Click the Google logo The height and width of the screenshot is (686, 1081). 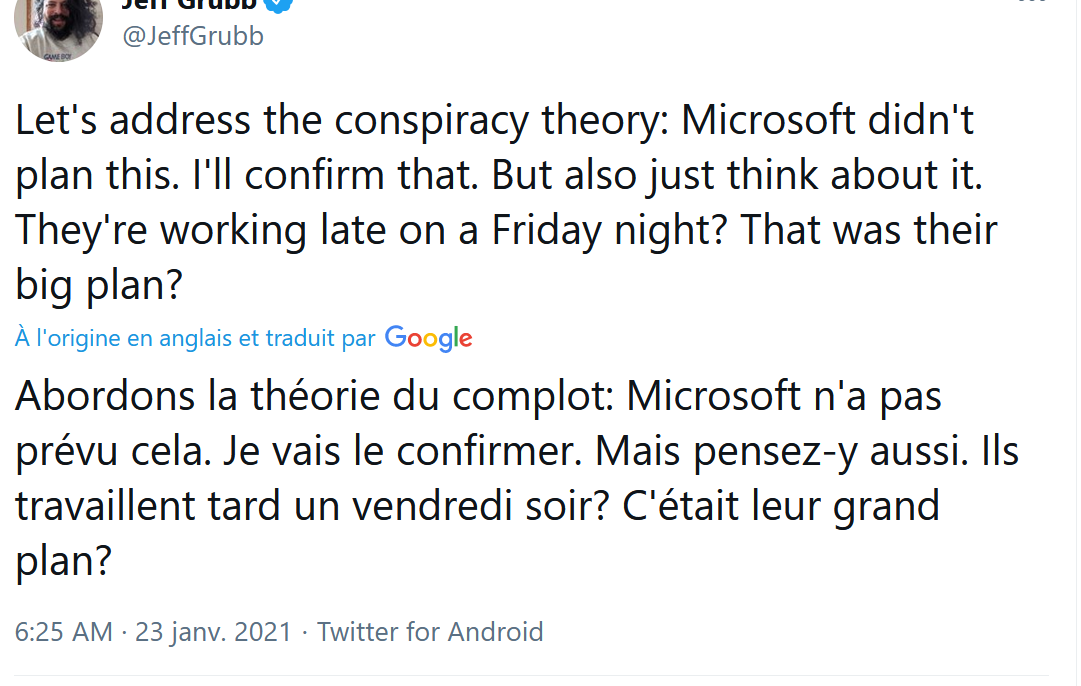pos(428,339)
